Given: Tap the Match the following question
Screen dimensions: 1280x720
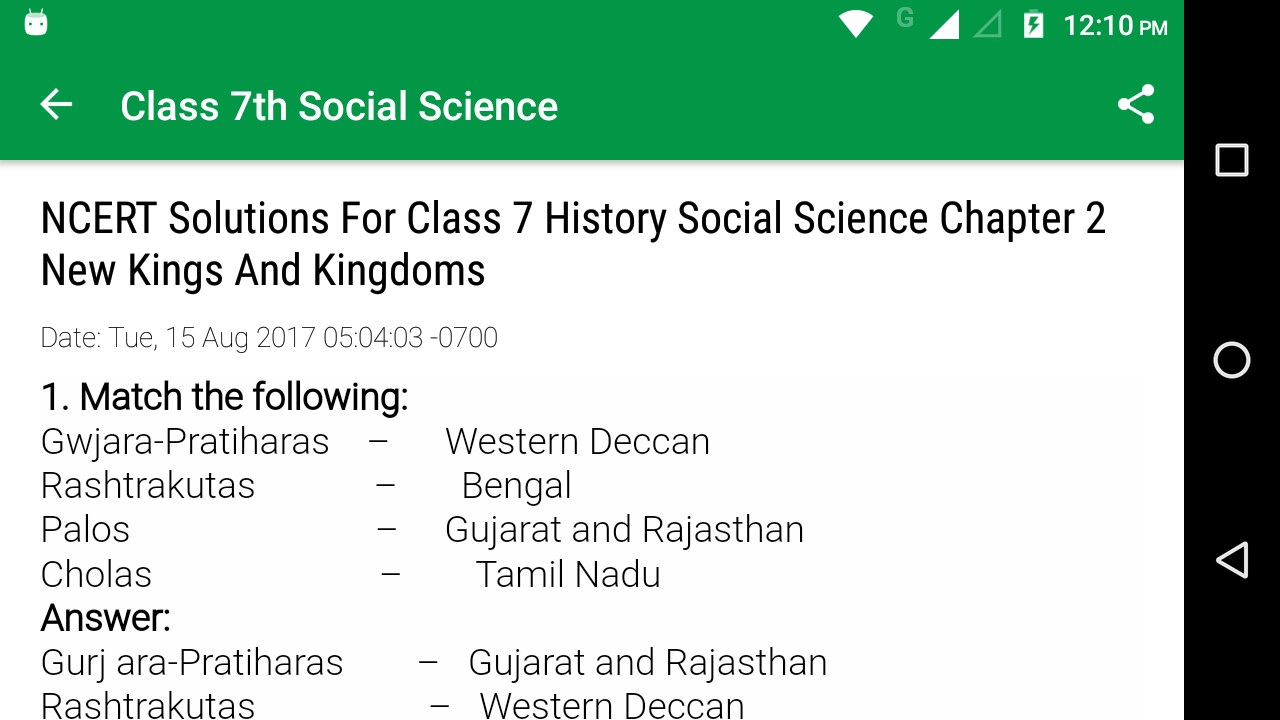Looking at the screenshot, I should tap(224, 397).
